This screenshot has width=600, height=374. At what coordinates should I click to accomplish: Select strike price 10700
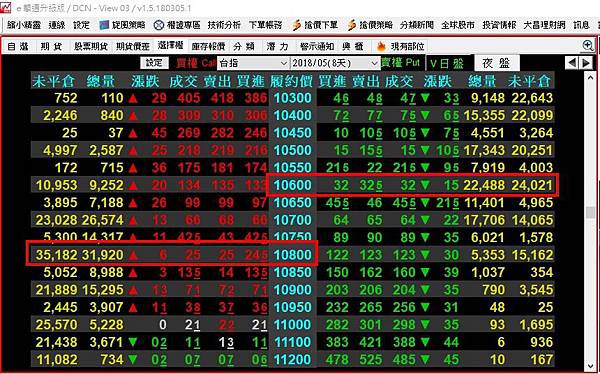coord(293,220)
